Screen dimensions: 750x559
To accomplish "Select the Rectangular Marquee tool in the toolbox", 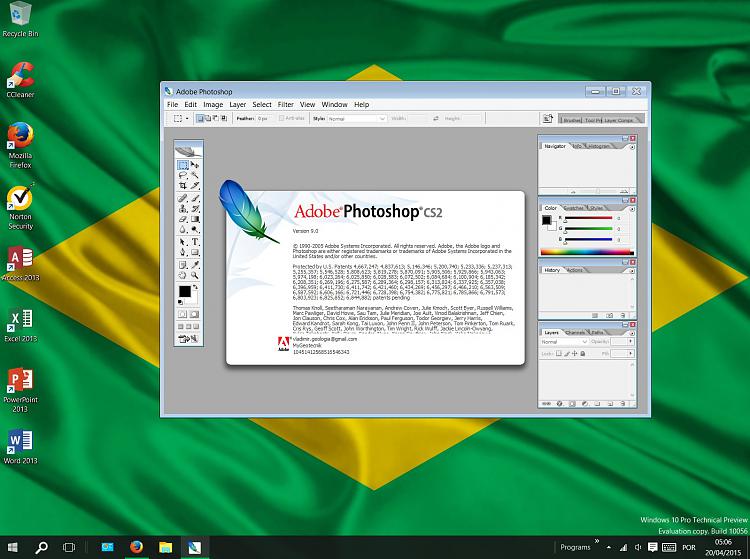I will point(182,165).
